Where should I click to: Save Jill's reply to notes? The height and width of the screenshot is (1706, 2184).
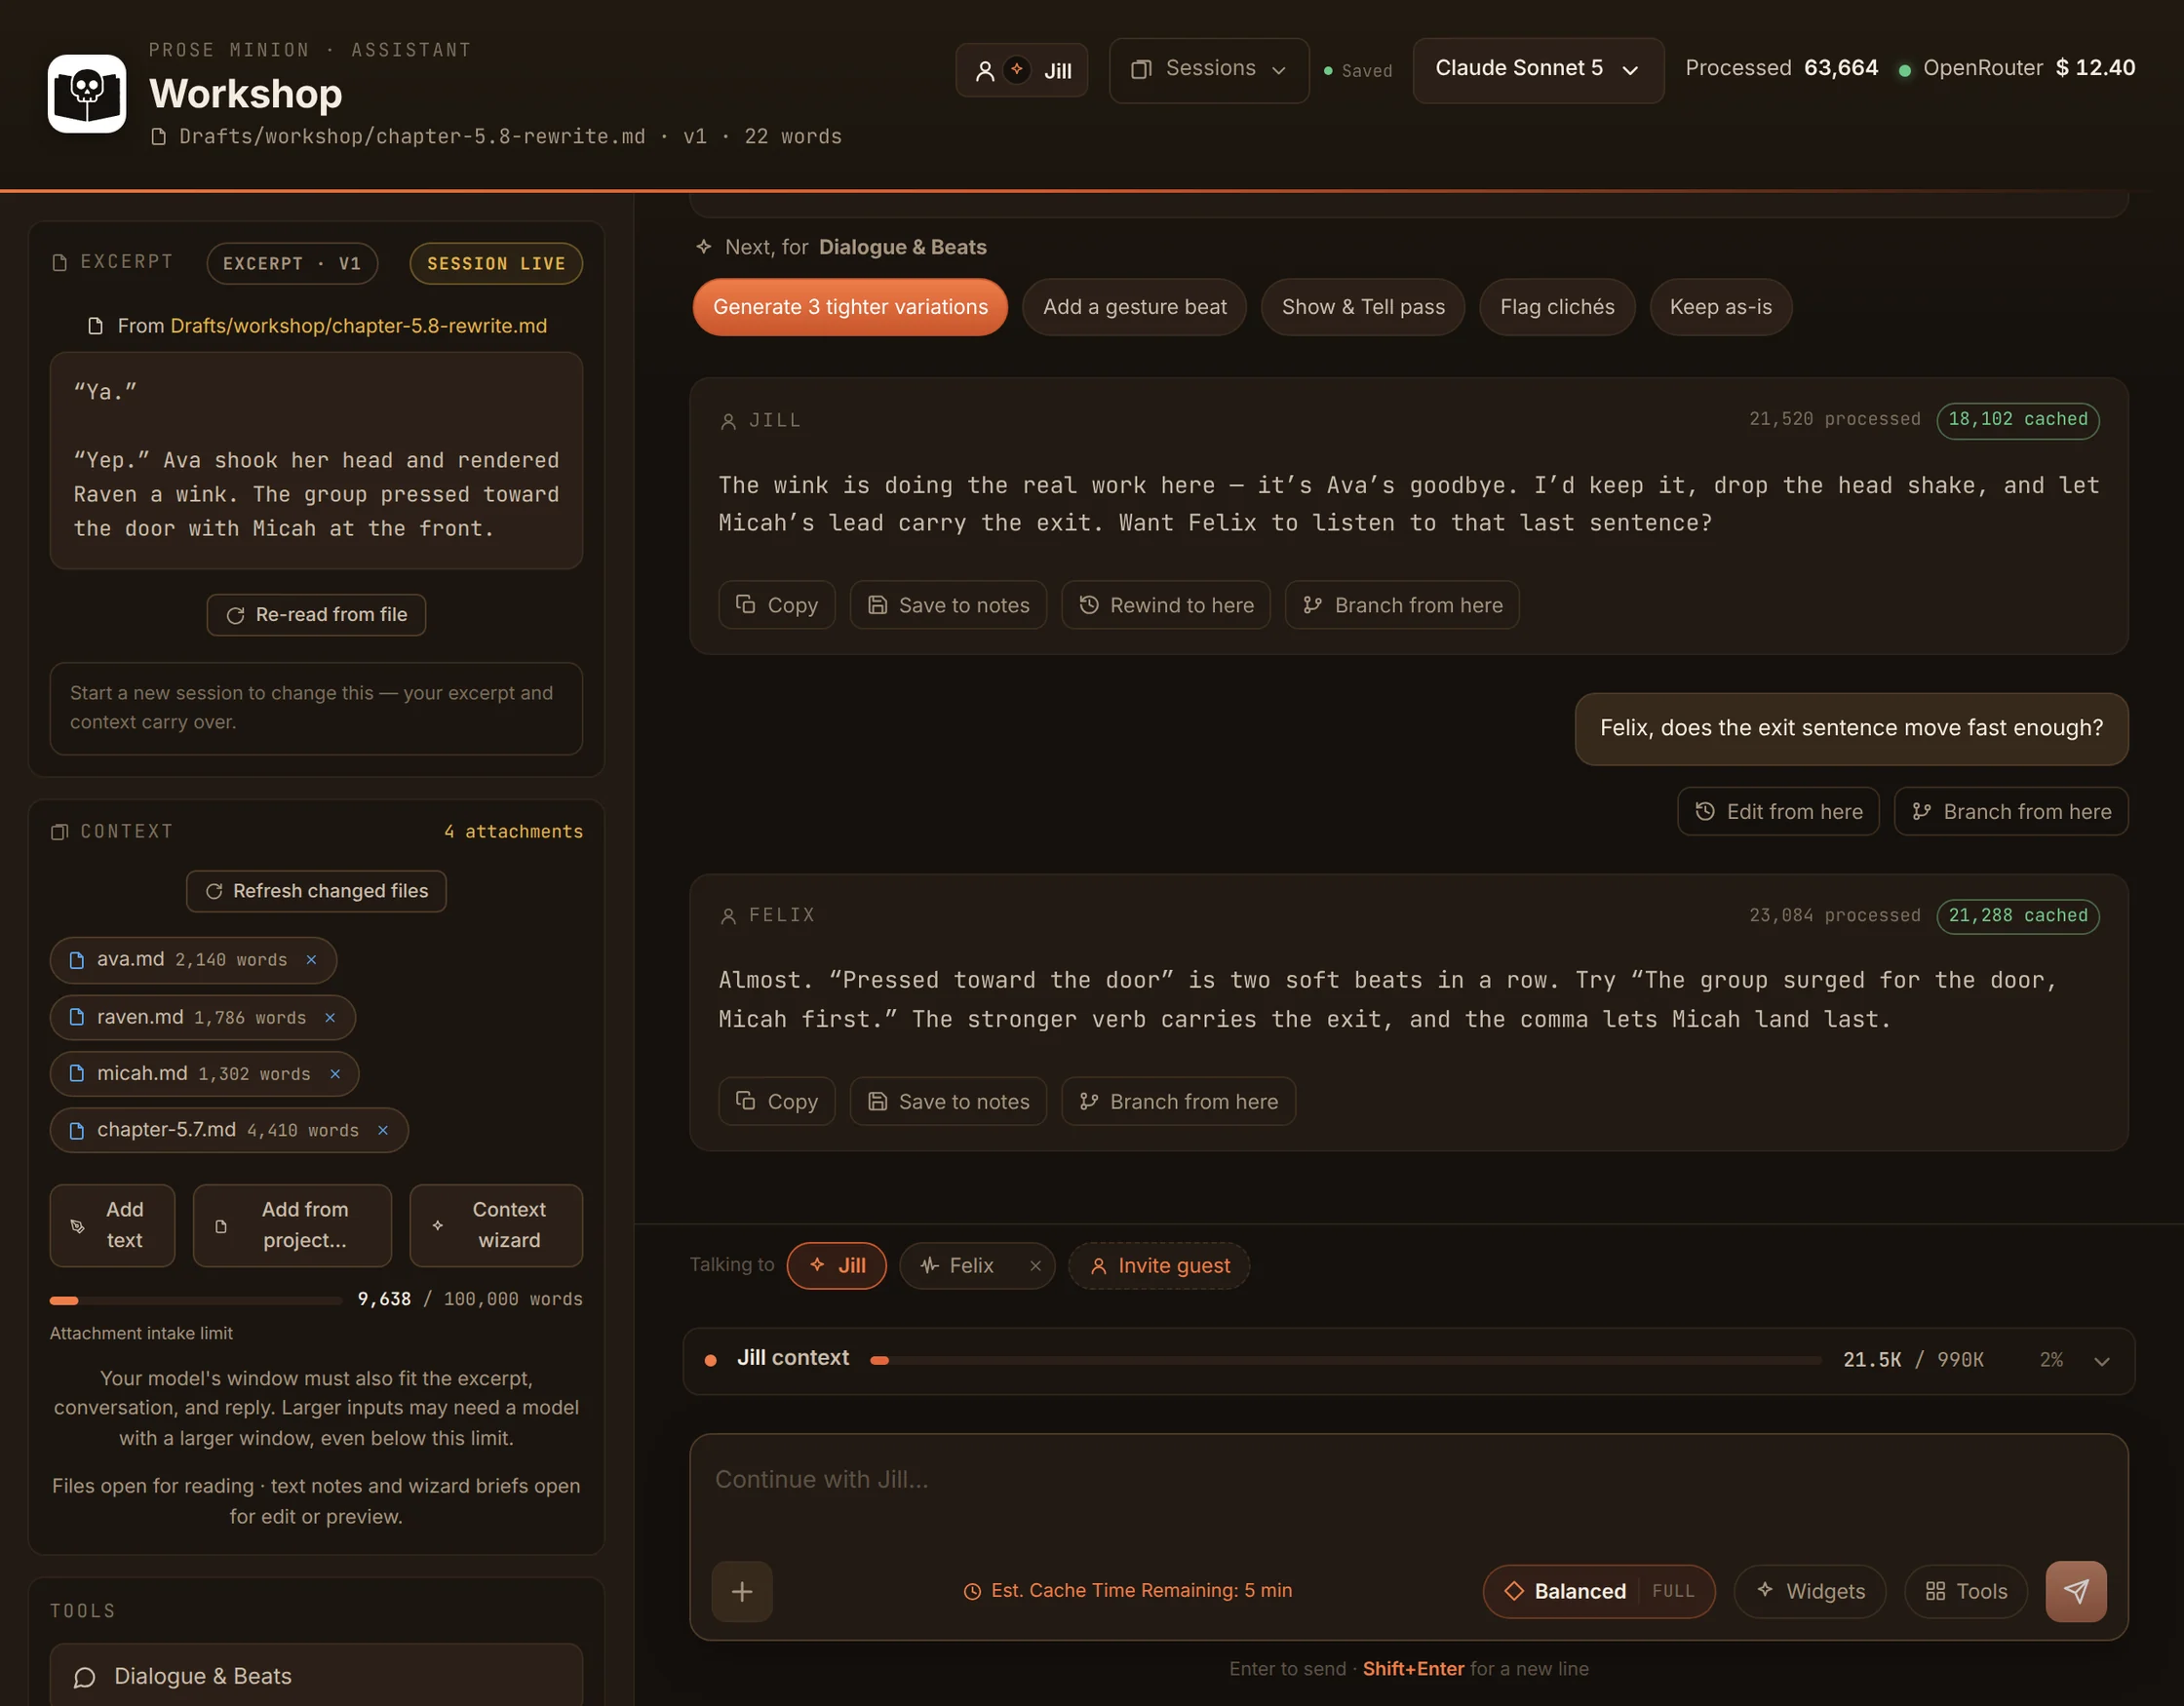[948, 605]
